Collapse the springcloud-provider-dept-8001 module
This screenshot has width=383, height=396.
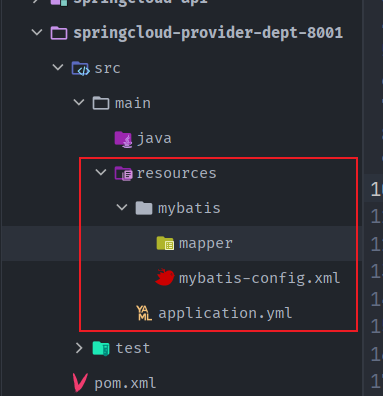point(37,32)
